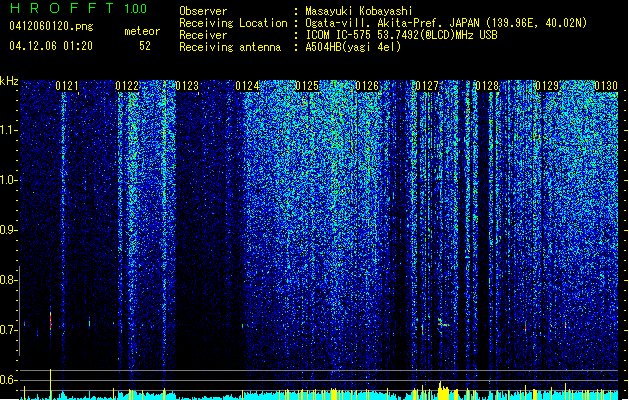Viewport: 629px width, 400px height.
Task: Click the date stamp 04.12.06 01:20
Action: tap(51, 46)
